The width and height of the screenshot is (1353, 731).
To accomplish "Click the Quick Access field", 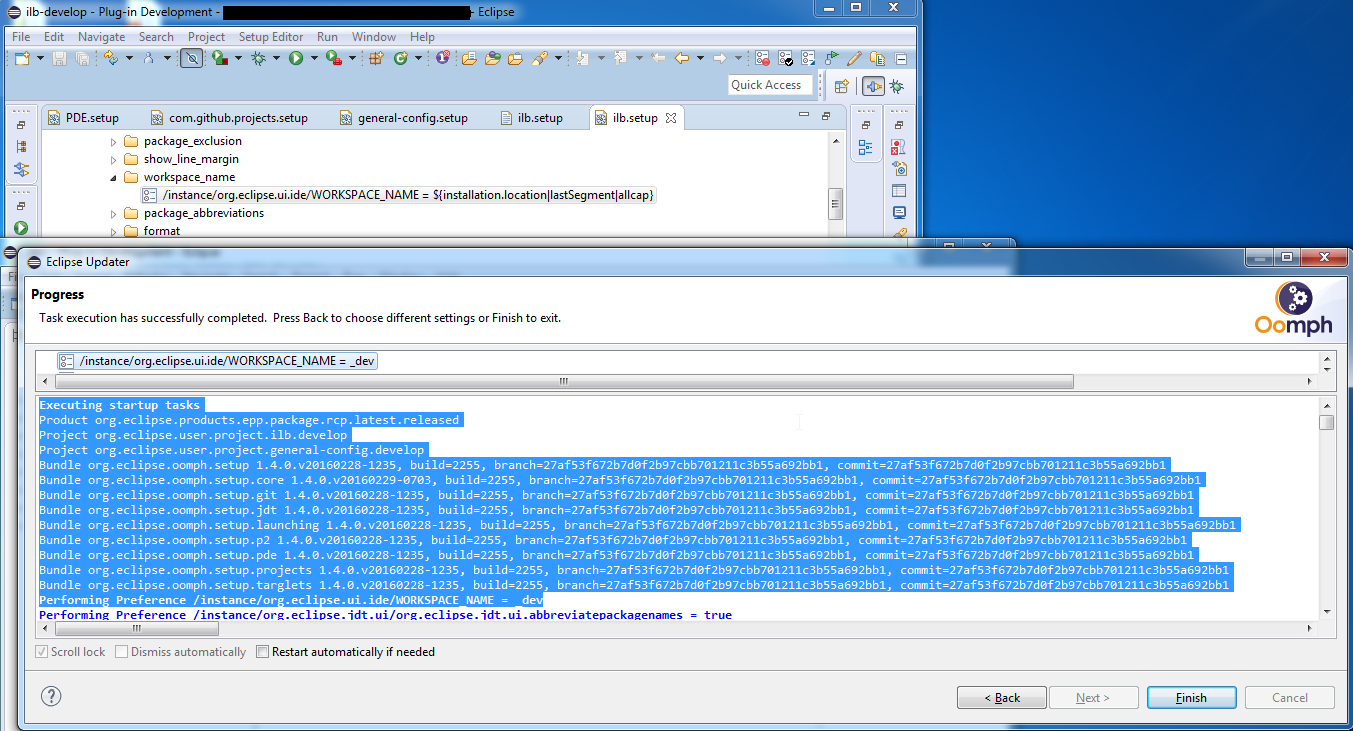I will click(768, 85).
